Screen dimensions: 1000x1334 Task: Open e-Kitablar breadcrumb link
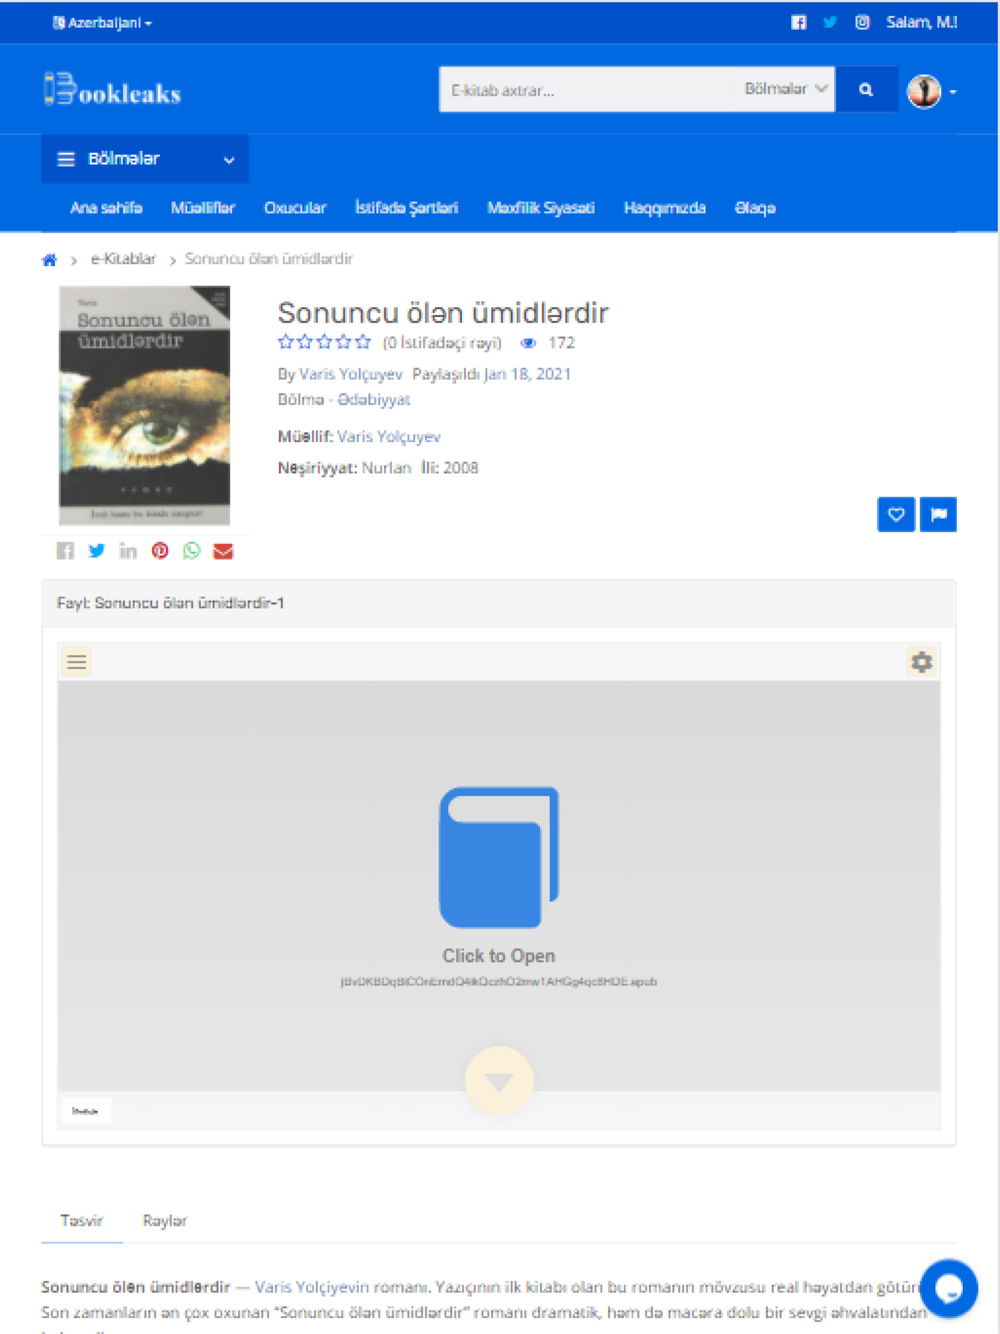coord(123,259)
